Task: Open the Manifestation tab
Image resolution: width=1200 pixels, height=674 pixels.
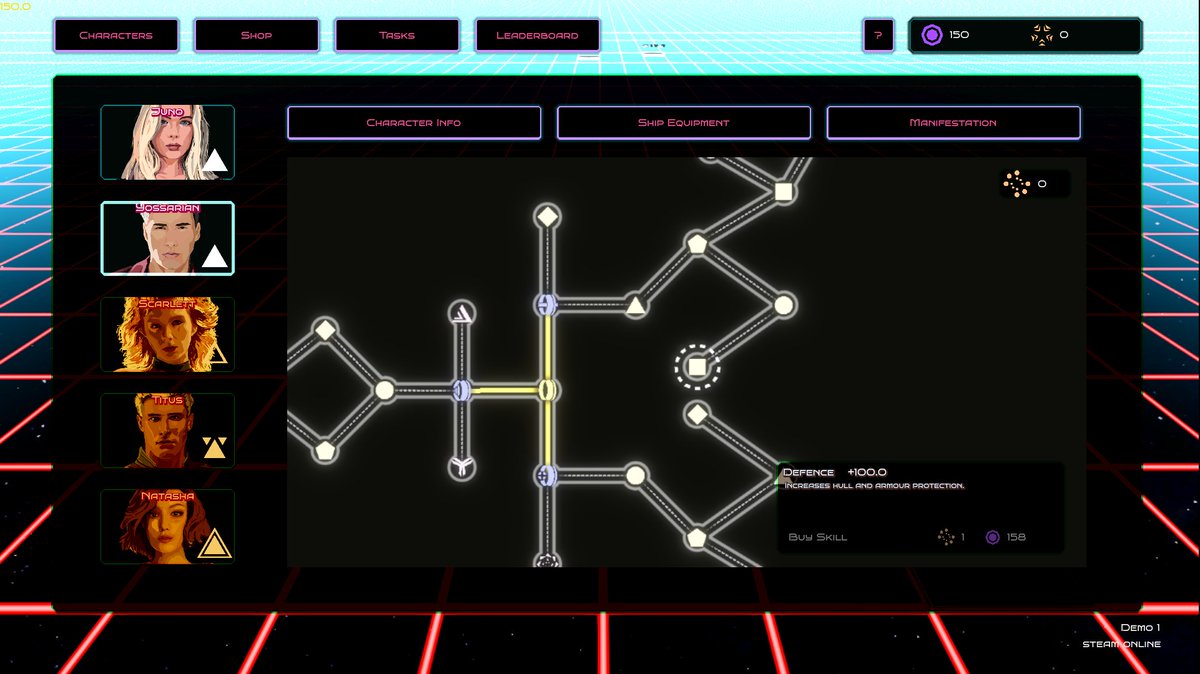Action: click(952, 122)
